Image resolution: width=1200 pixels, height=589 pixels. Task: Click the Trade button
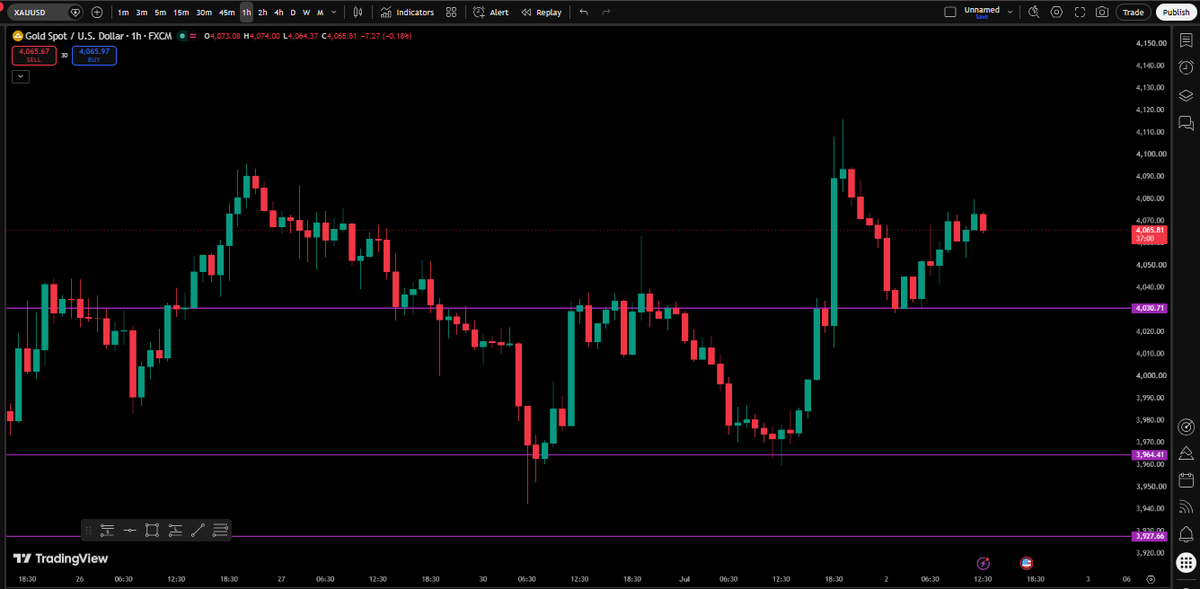[1133, 12]
